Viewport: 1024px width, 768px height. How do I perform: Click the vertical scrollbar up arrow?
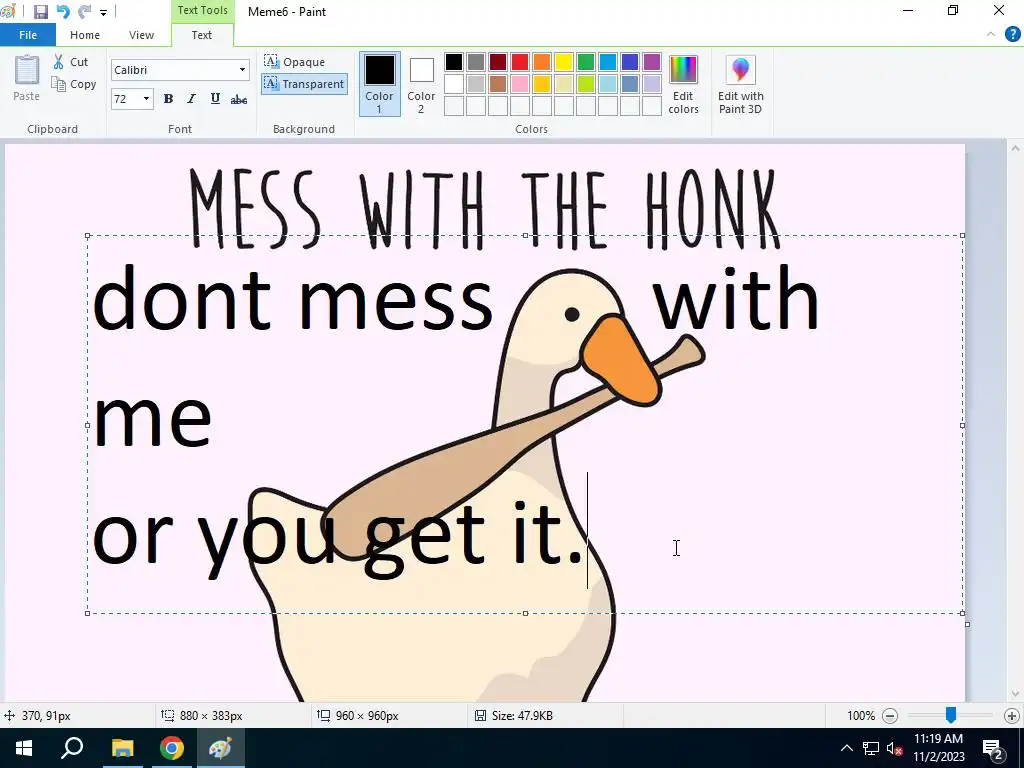tap(1016, 148)
